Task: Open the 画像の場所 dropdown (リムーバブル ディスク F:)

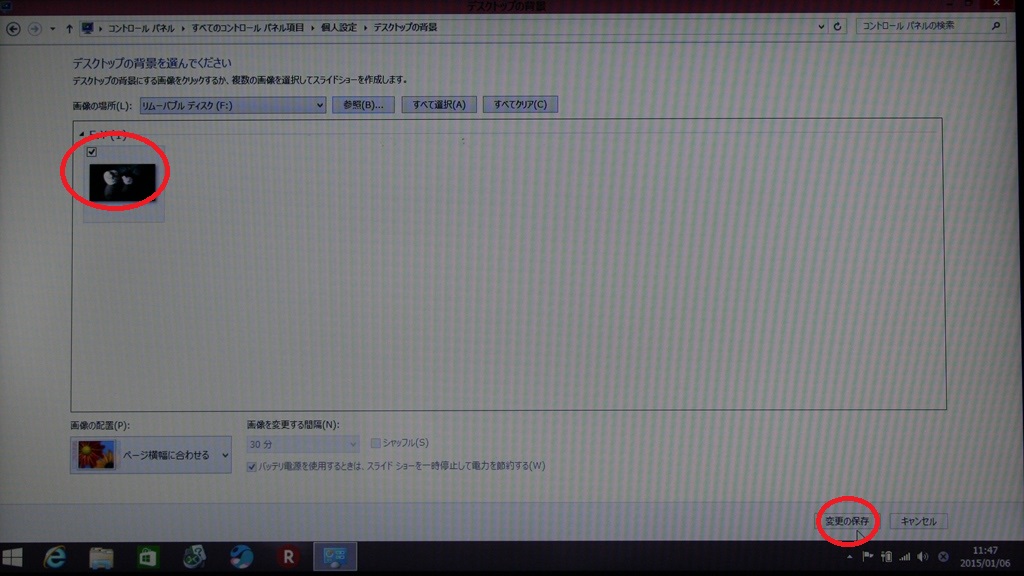Action: tap(232, 105)
